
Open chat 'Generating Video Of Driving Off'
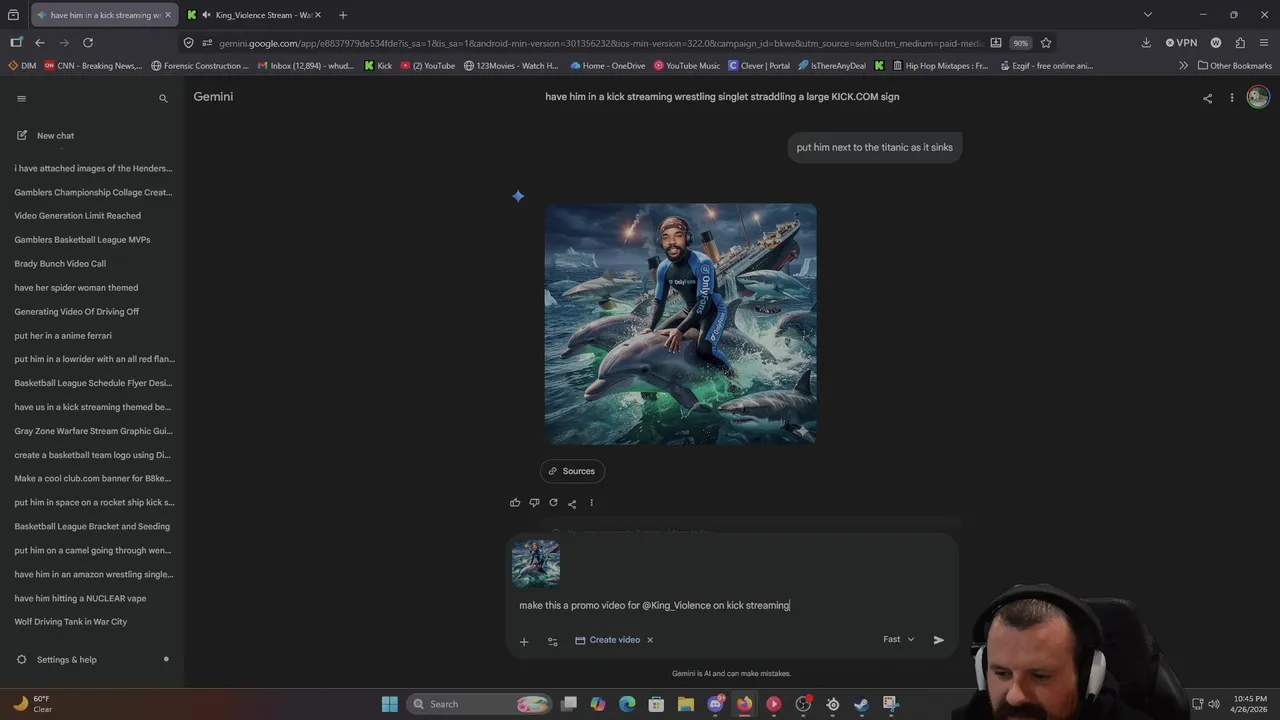(x=77, y=312)
